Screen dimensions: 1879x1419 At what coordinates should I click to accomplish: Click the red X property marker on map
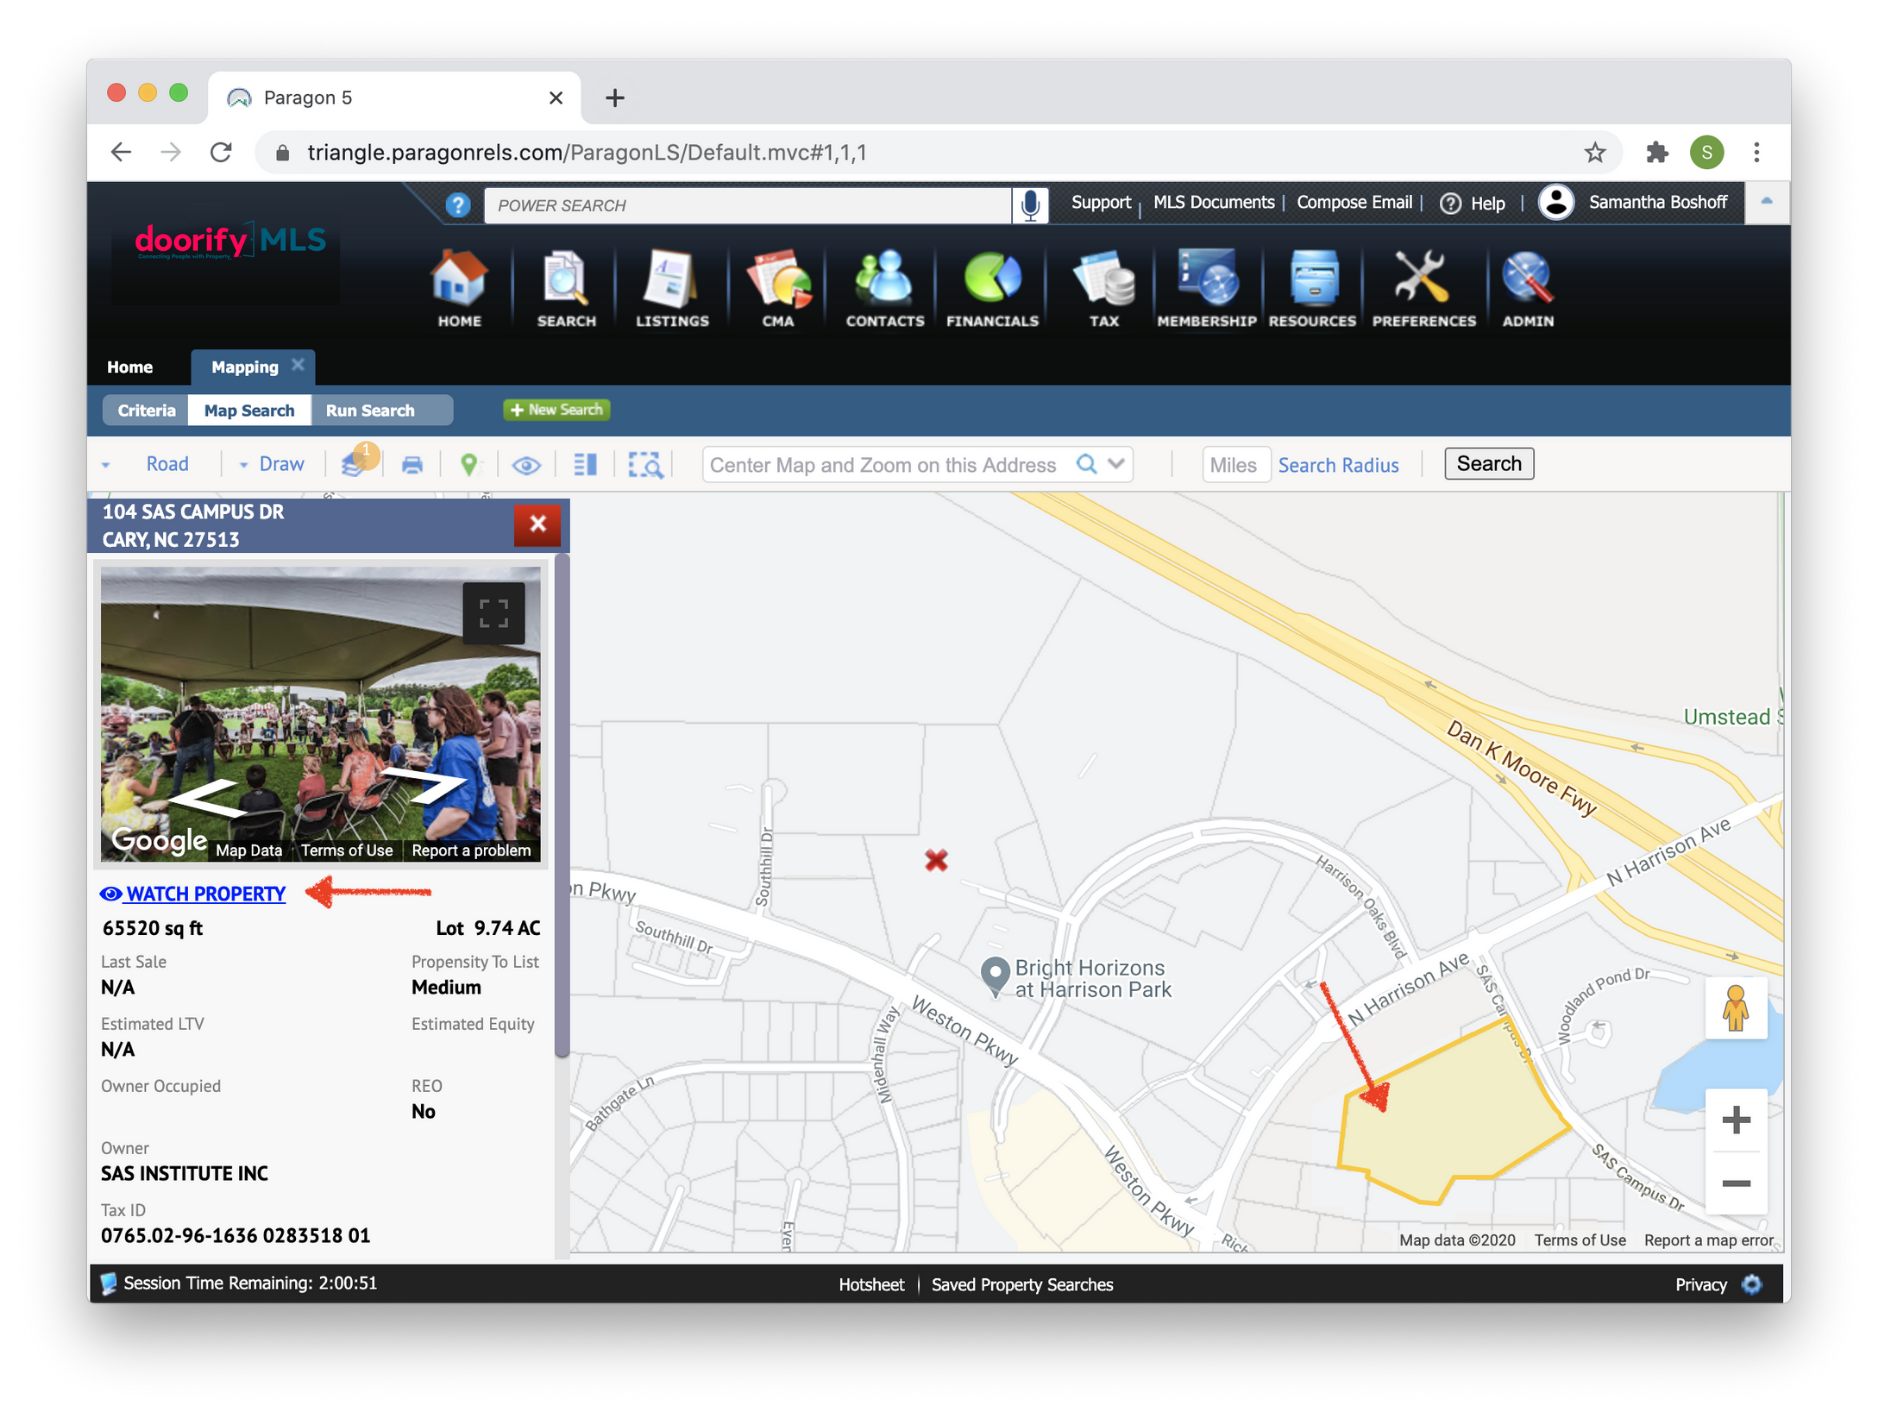pos(936,860)
